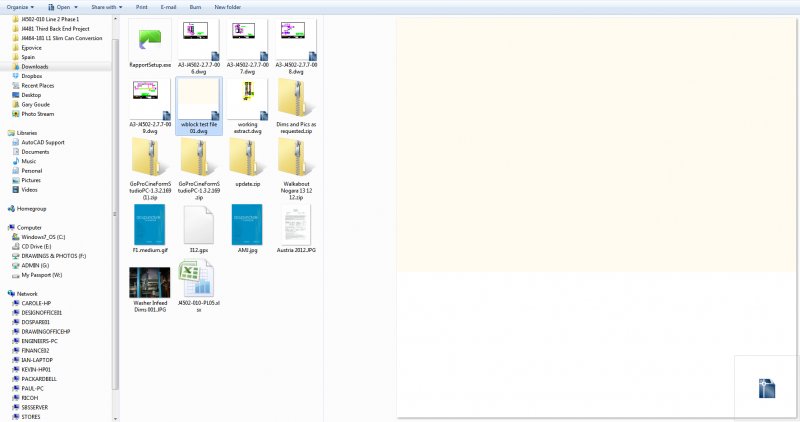The width and height of the screenshot is (800, 422).
Task: Select Libraries in navigation pane
Action: pyautogui.click(x=27, y=133)
